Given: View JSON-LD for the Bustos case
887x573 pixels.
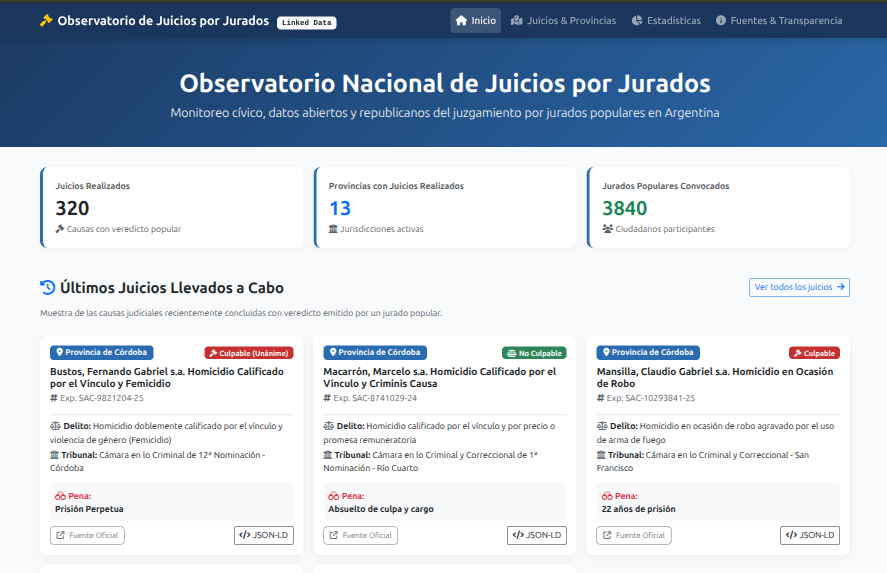Looking at the screenshot, I should [x=264, y=535].
